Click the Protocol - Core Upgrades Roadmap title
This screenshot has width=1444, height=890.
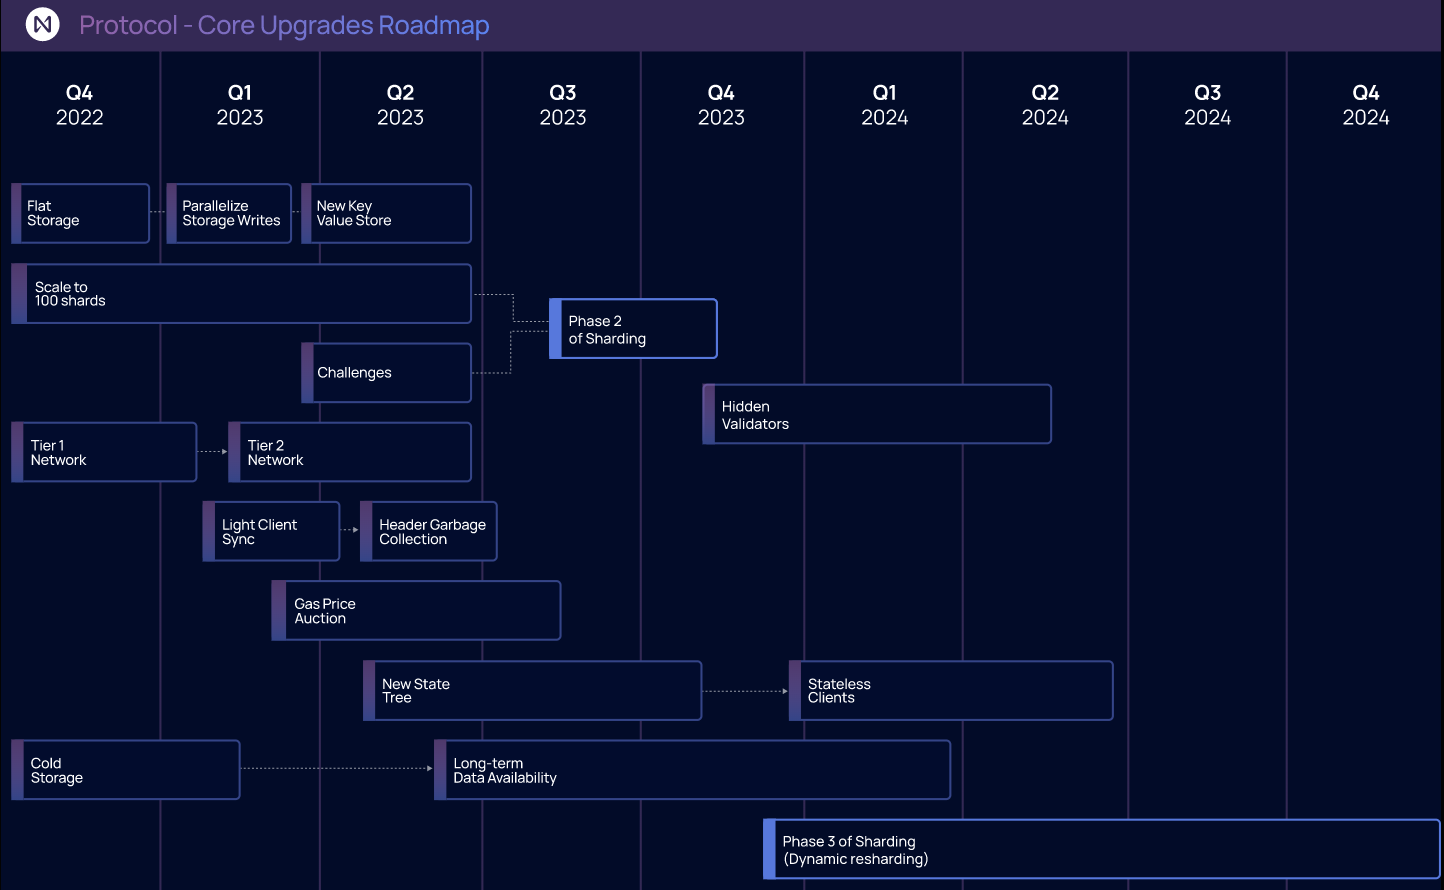(x=284, y=25)
